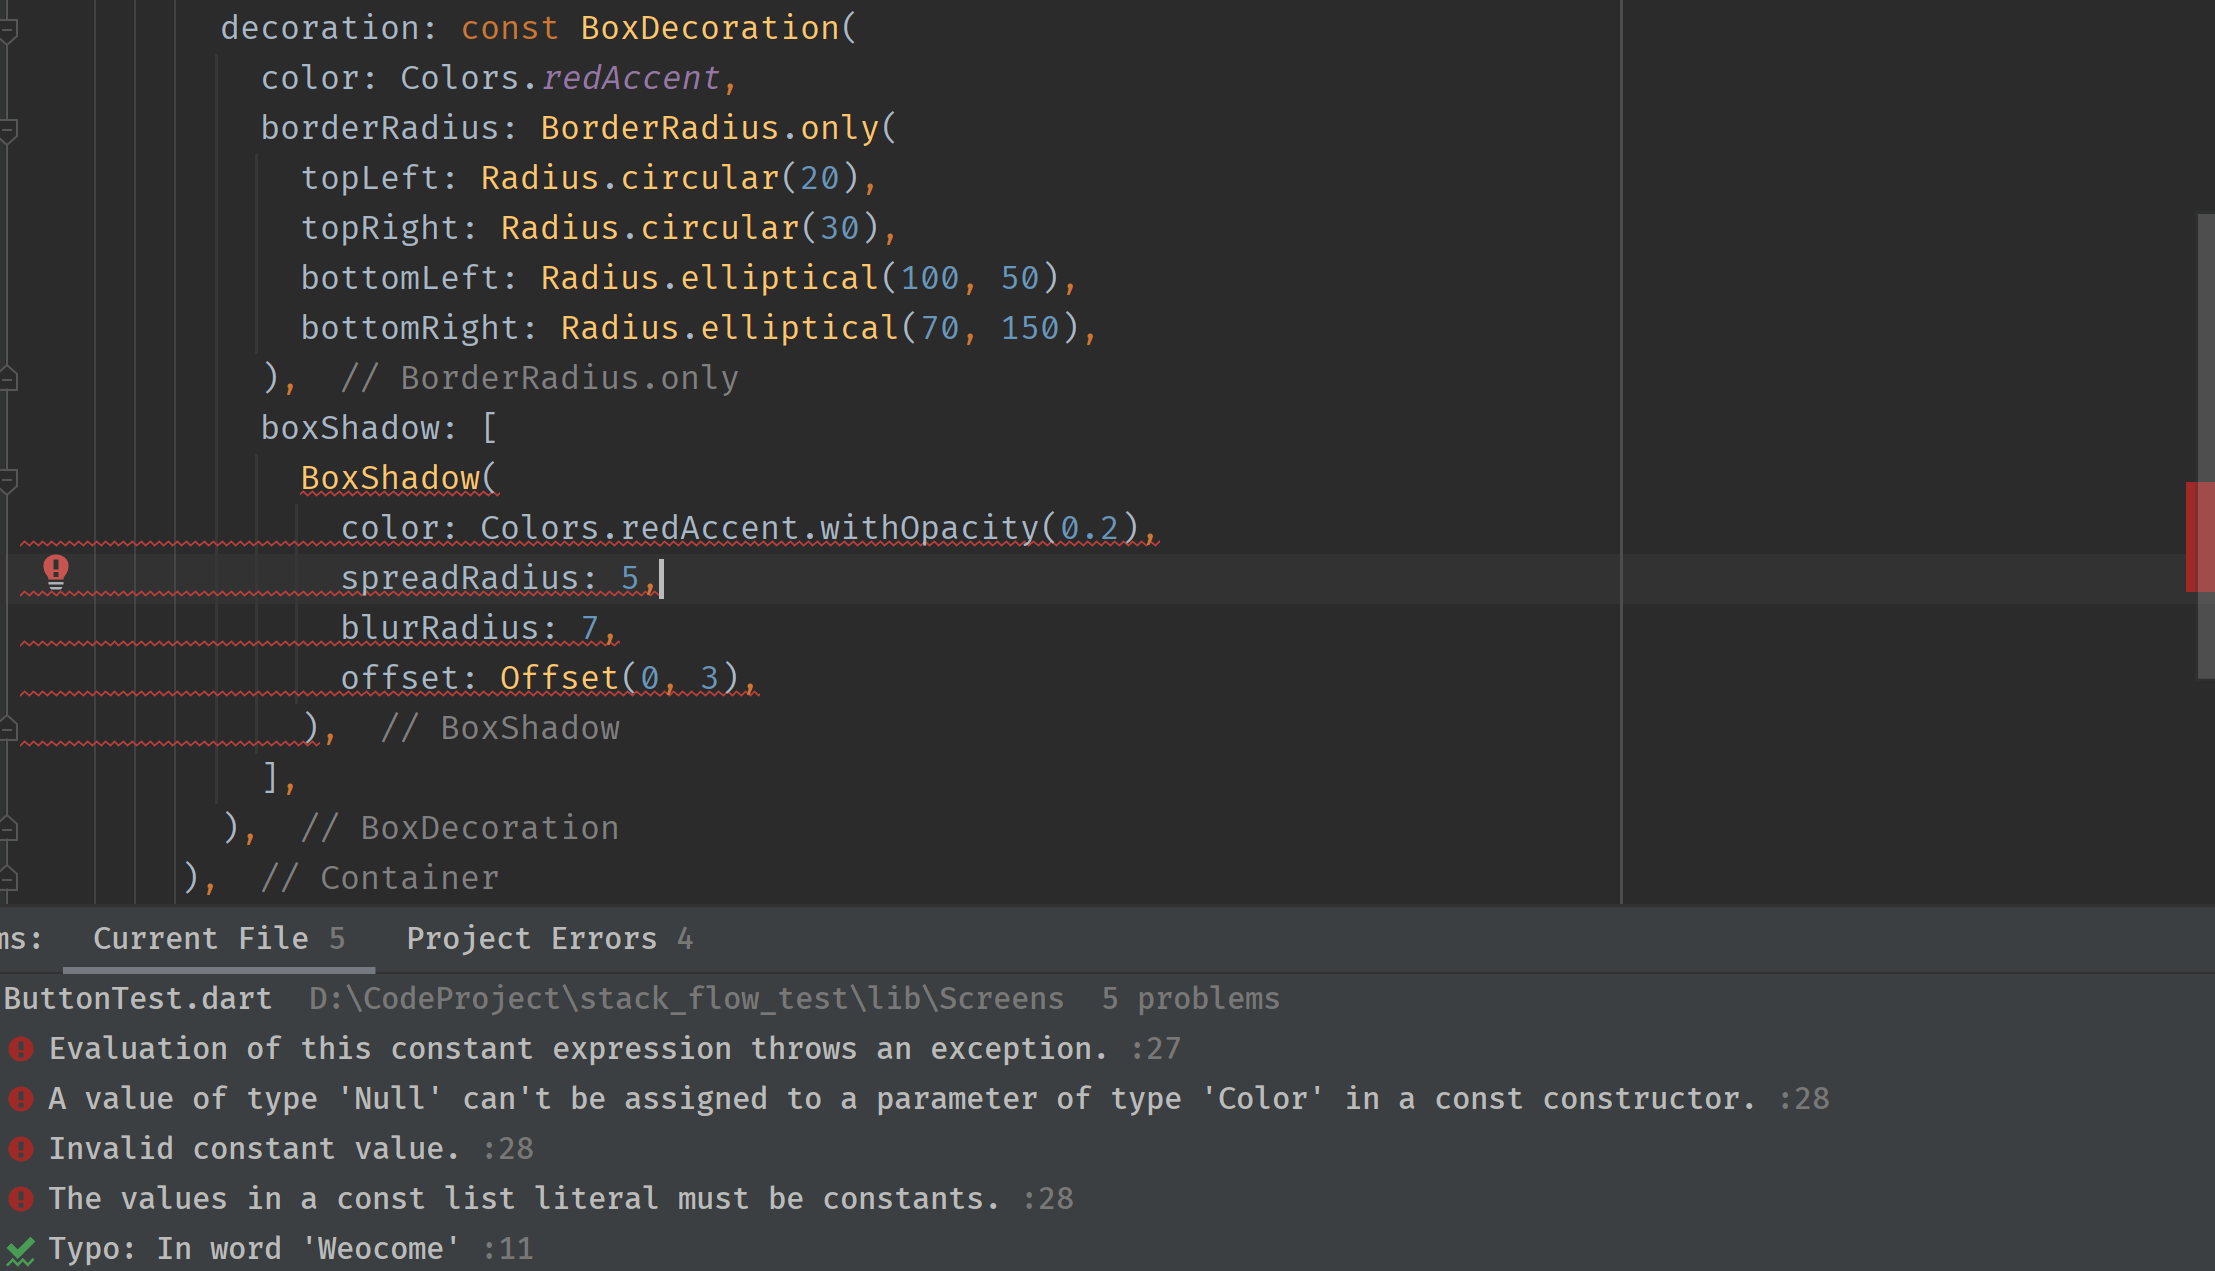Place cursor on redAccent in color line
The height and width of the screenshot is (1271, 2215).
click(x=631, y=78)
